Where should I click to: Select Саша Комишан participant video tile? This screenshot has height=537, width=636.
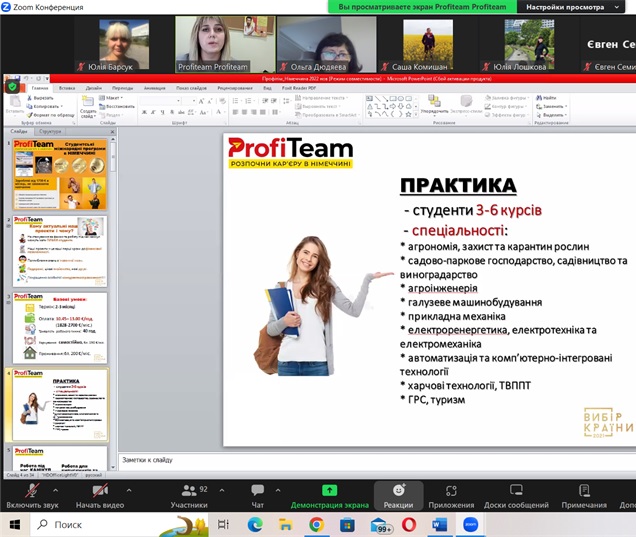[x=428, y=45]
